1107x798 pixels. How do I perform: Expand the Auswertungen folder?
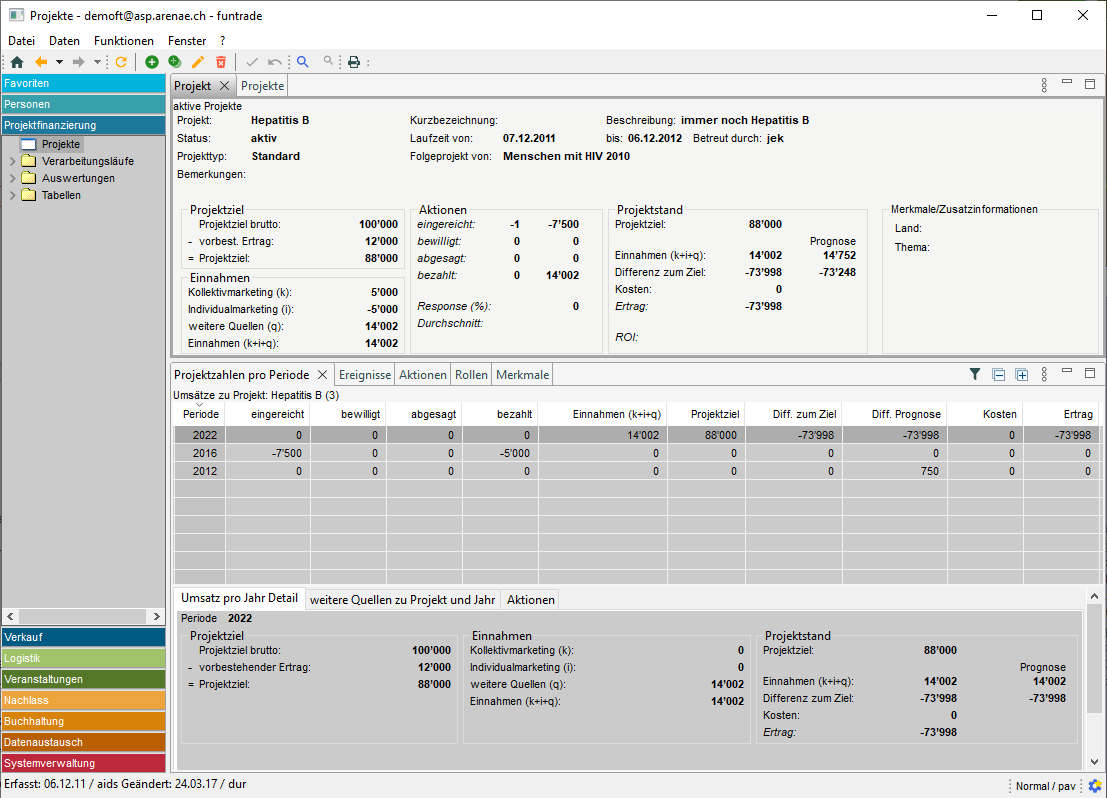coord(12,178)
